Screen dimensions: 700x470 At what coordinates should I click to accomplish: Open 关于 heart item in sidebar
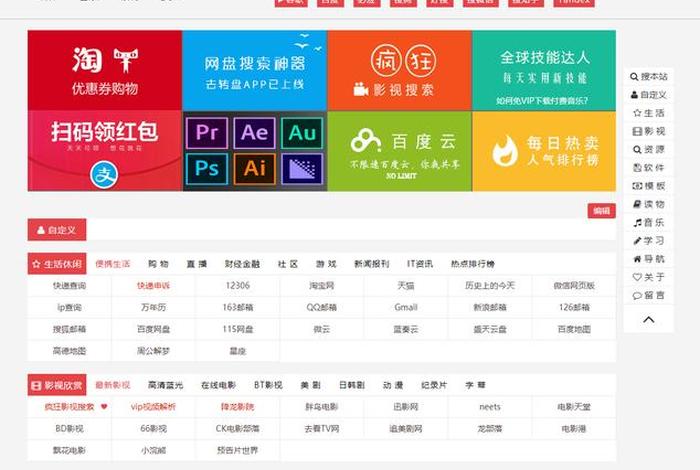[x=649, y=277]
